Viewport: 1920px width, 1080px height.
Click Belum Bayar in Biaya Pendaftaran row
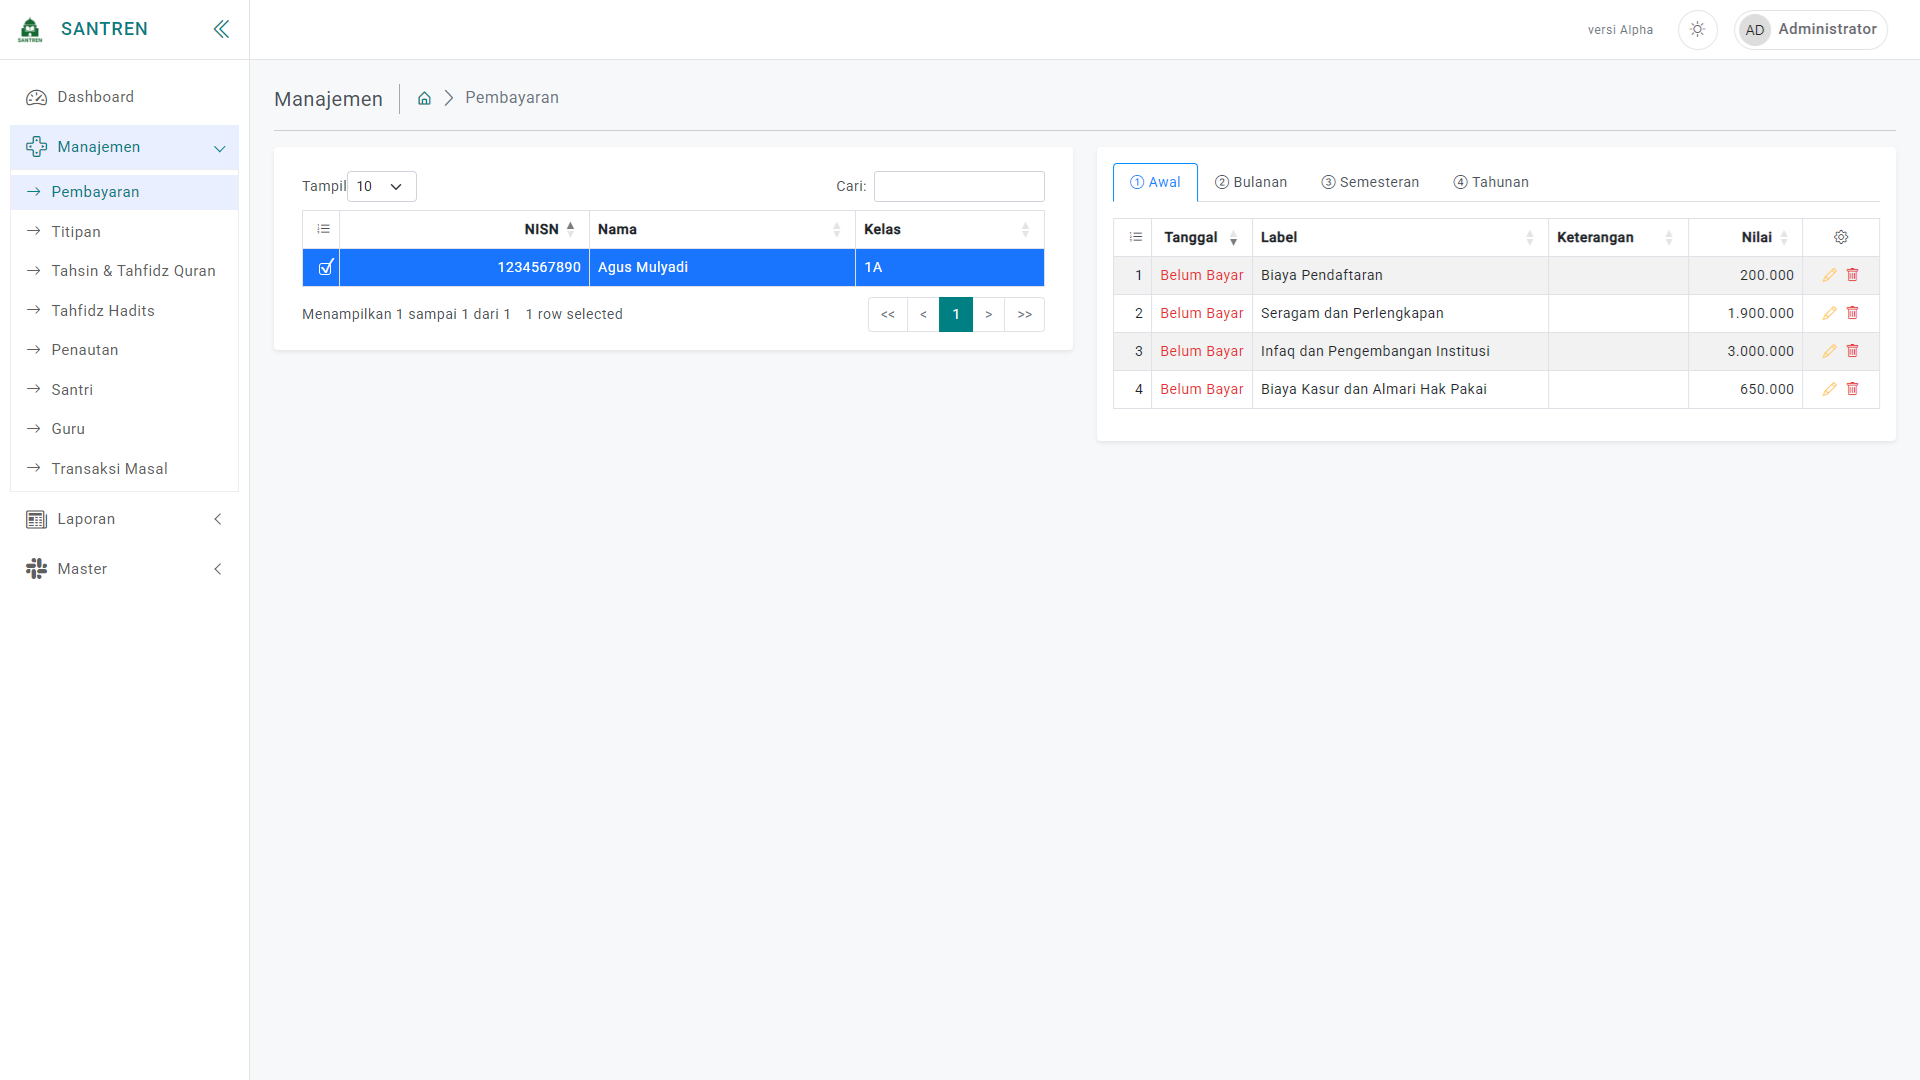tap(1202, 275)
